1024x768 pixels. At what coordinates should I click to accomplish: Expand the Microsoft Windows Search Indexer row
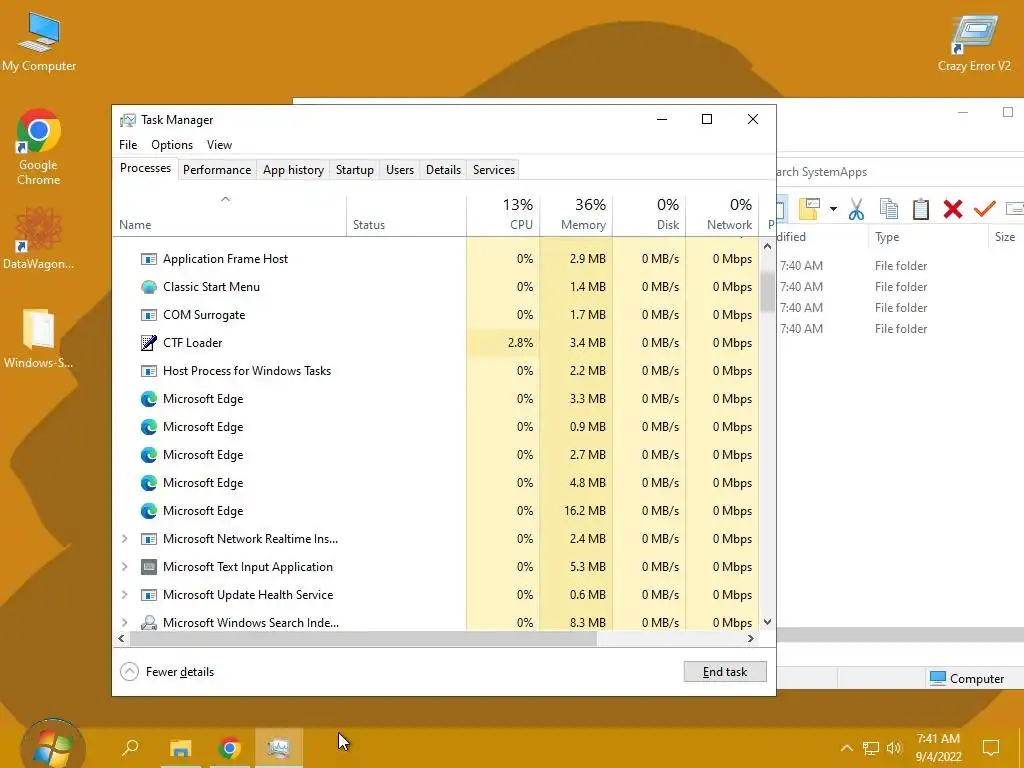pos(124,622)
